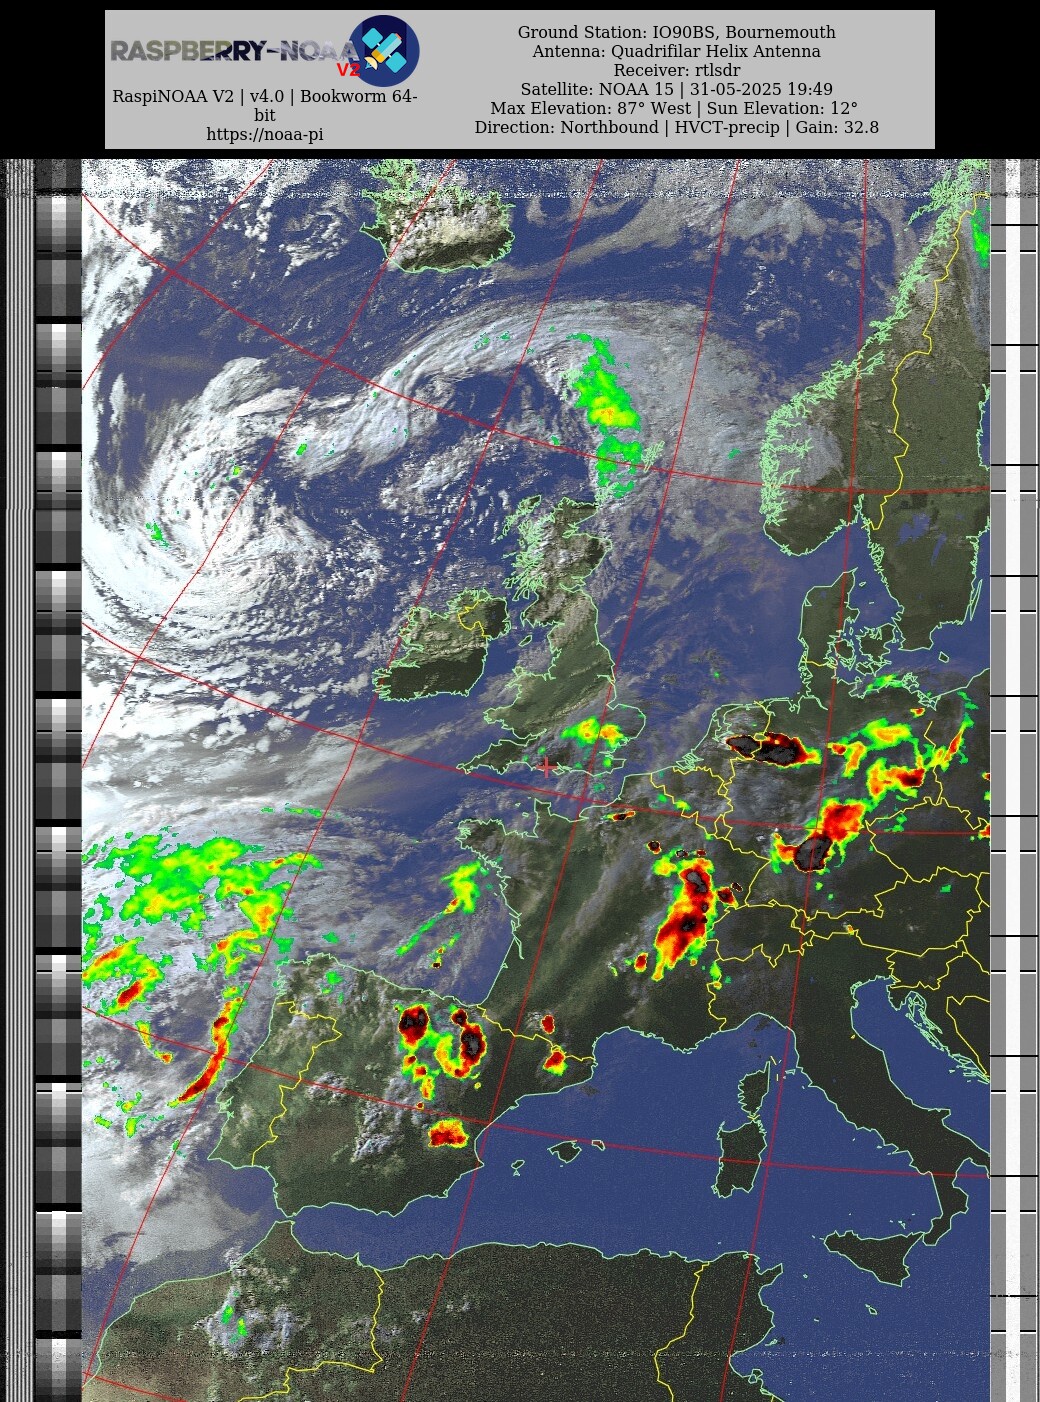Select 'Max Elevation: 87° West' line
Image resolution: width=1040 pixels, height=1402 pixels.
coord(674,108)
